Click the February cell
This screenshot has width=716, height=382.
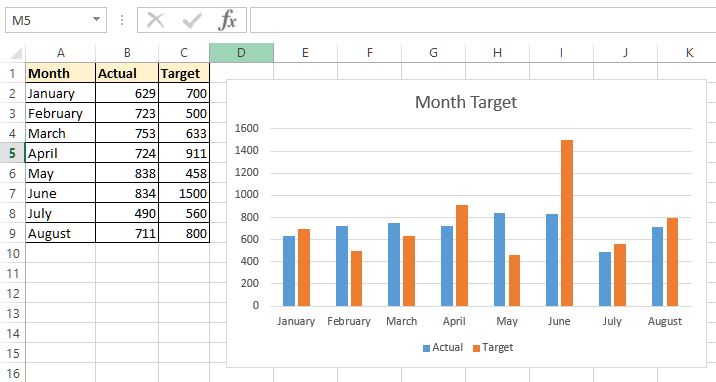61,113
